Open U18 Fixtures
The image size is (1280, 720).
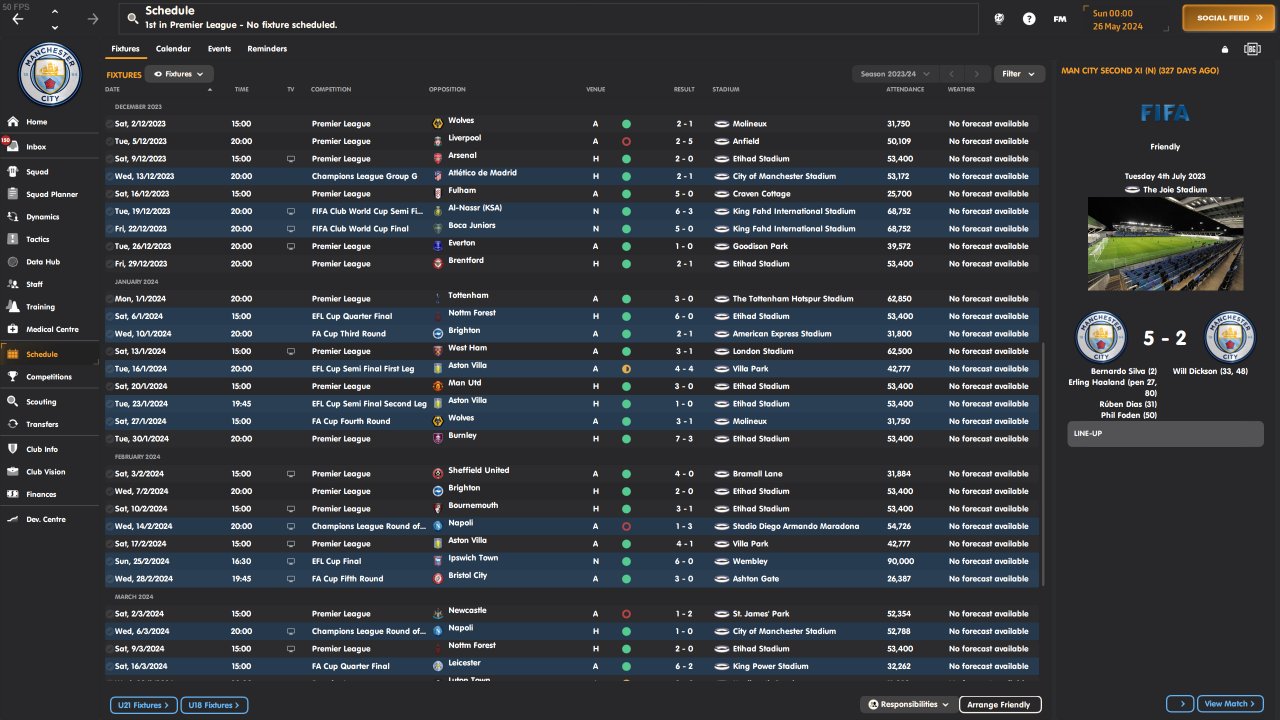pyautogui.click(x=214, y=705)
